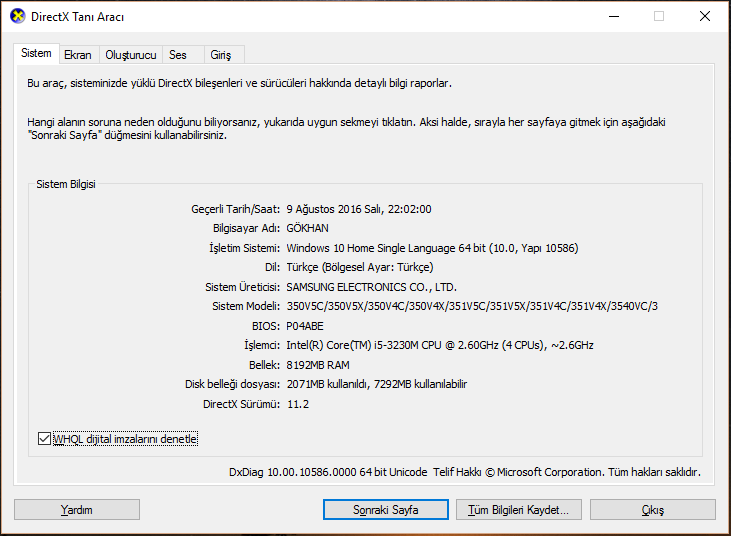Screen dimensions: 731x536
Task: Click the Sistem Bilgisi group label
Action: [66, 184]
